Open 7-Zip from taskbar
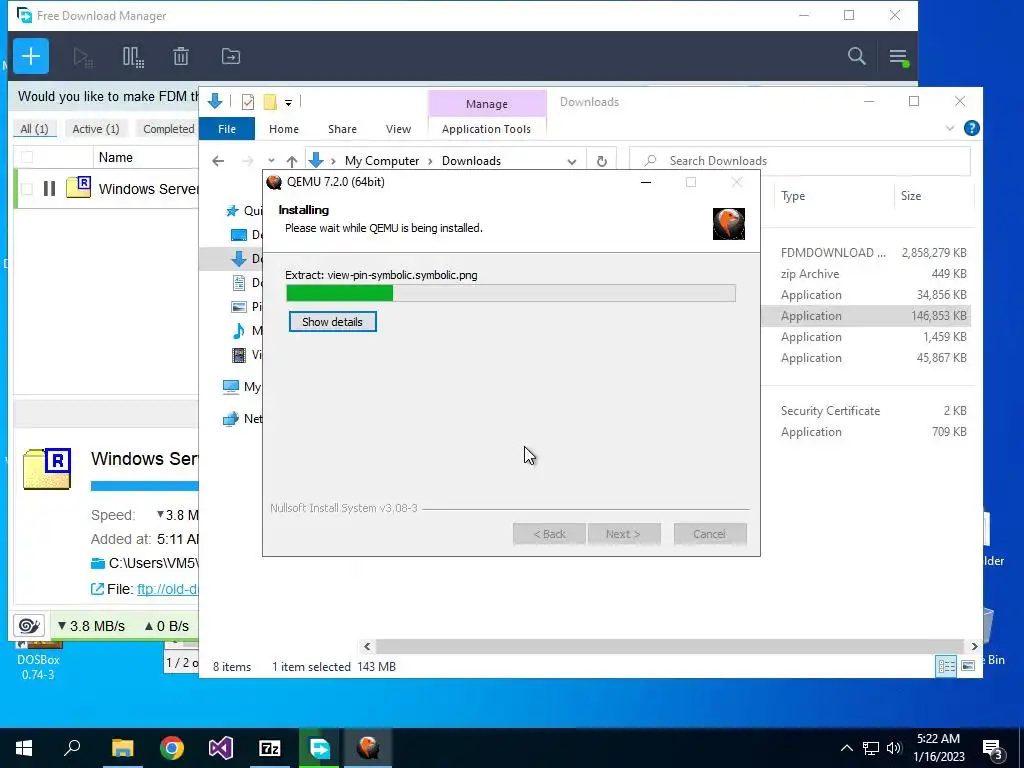This screenshot has height=768, width=1024. tap(270, 748)
